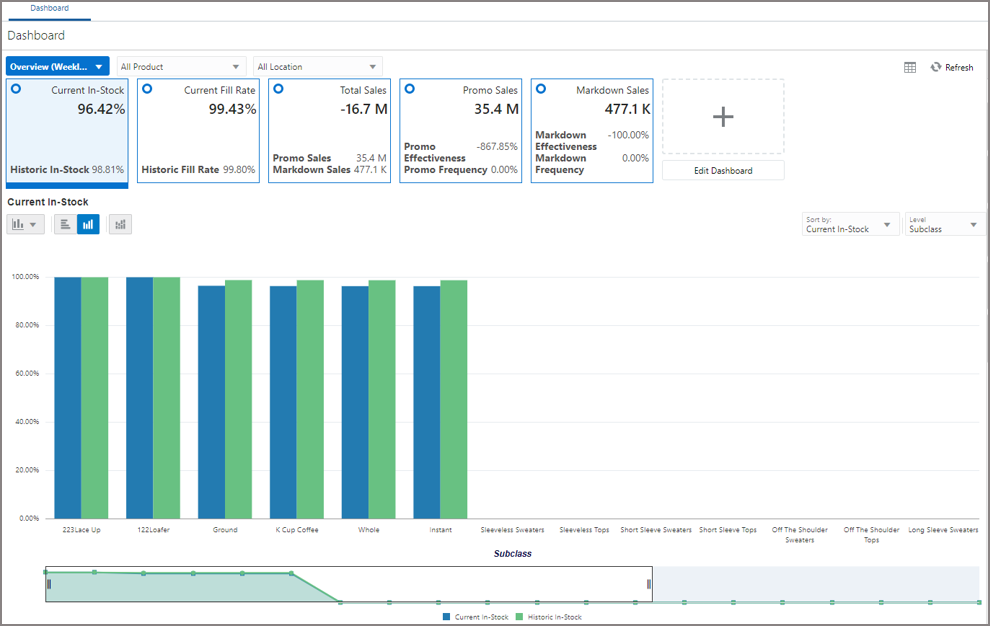The height and width of the screenshot is (626, 990).
Task: Expand the All Product filter dropdown
Action: (x=181, y=65)
